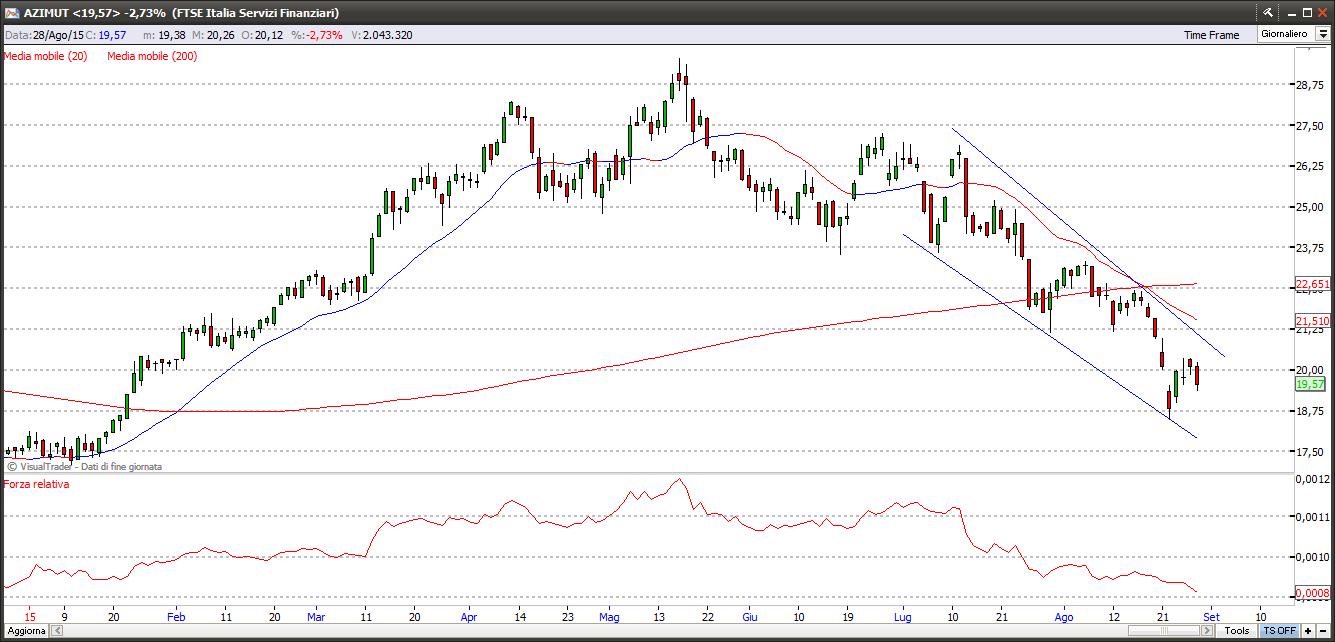Click the red 15 year label on time axis

pyautogui.click(x=30, y=617)
